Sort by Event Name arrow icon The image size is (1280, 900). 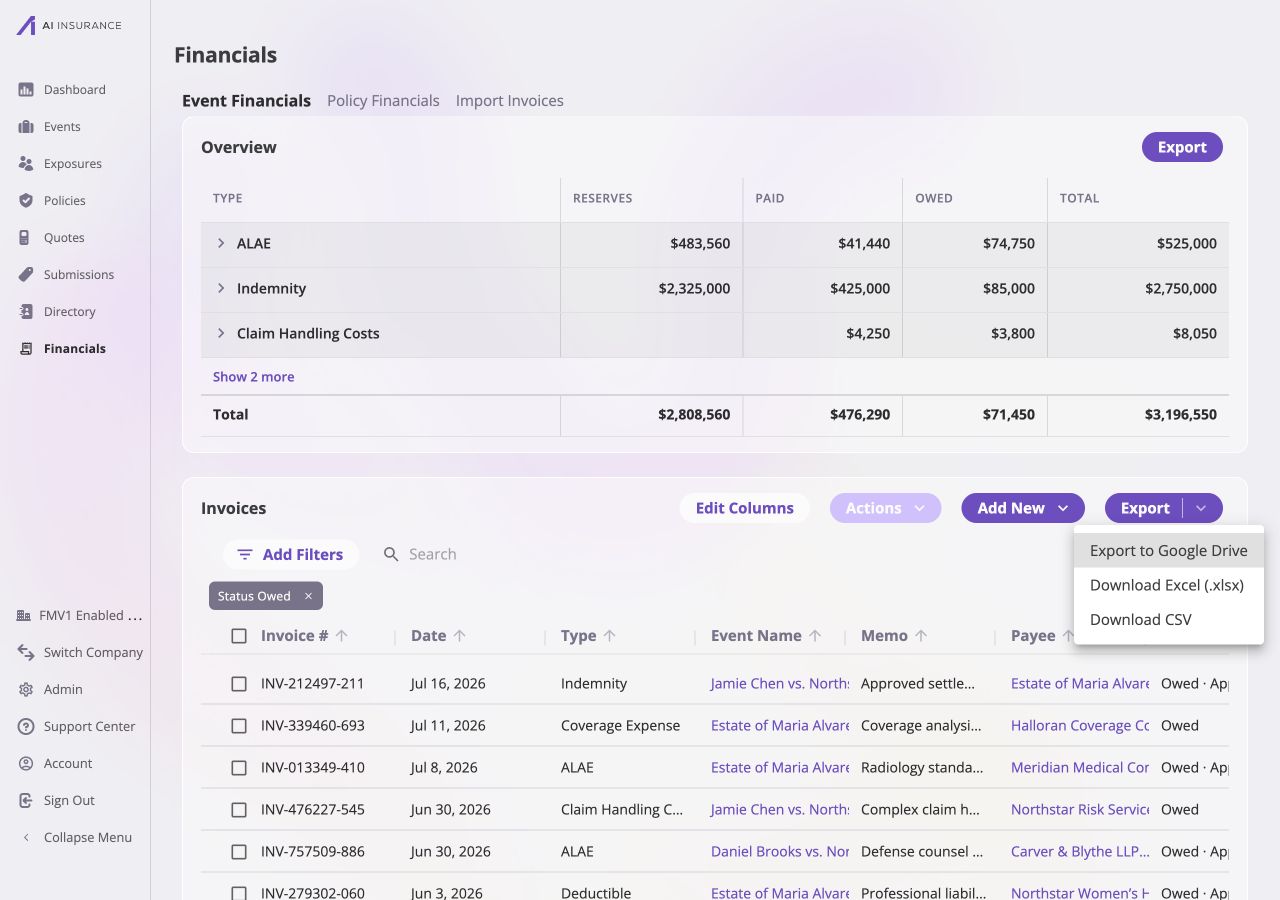(815, 636)
